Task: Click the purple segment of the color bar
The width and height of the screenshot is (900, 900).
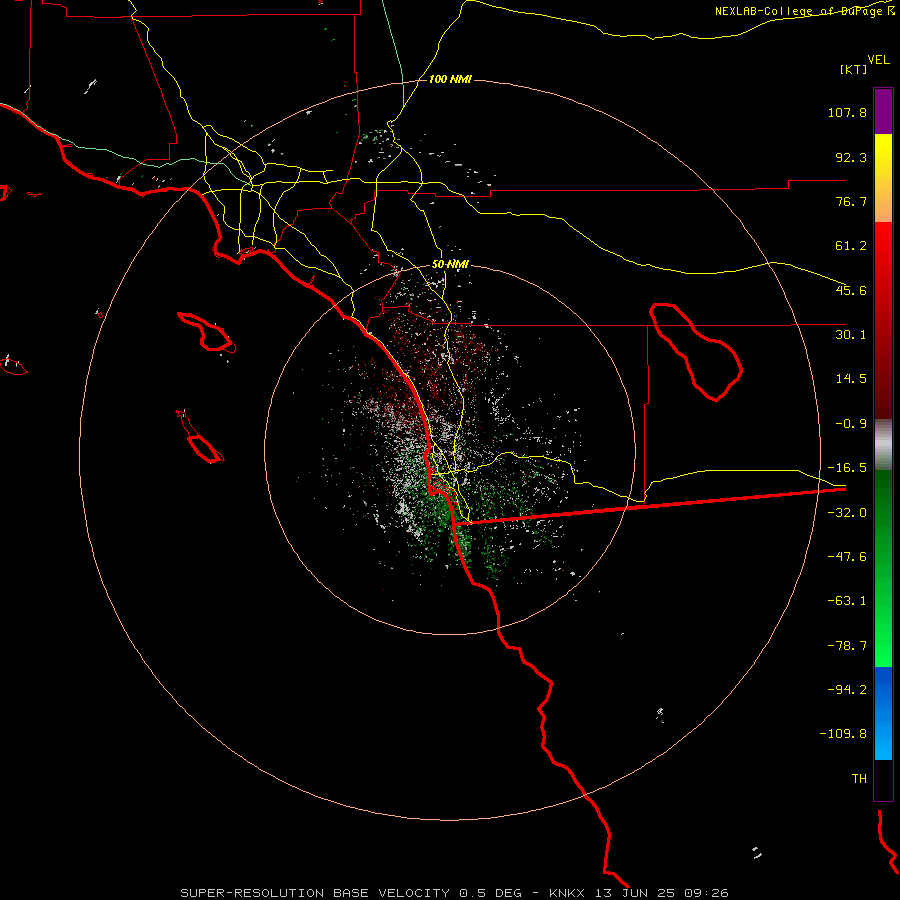Action: coord(883,111)
